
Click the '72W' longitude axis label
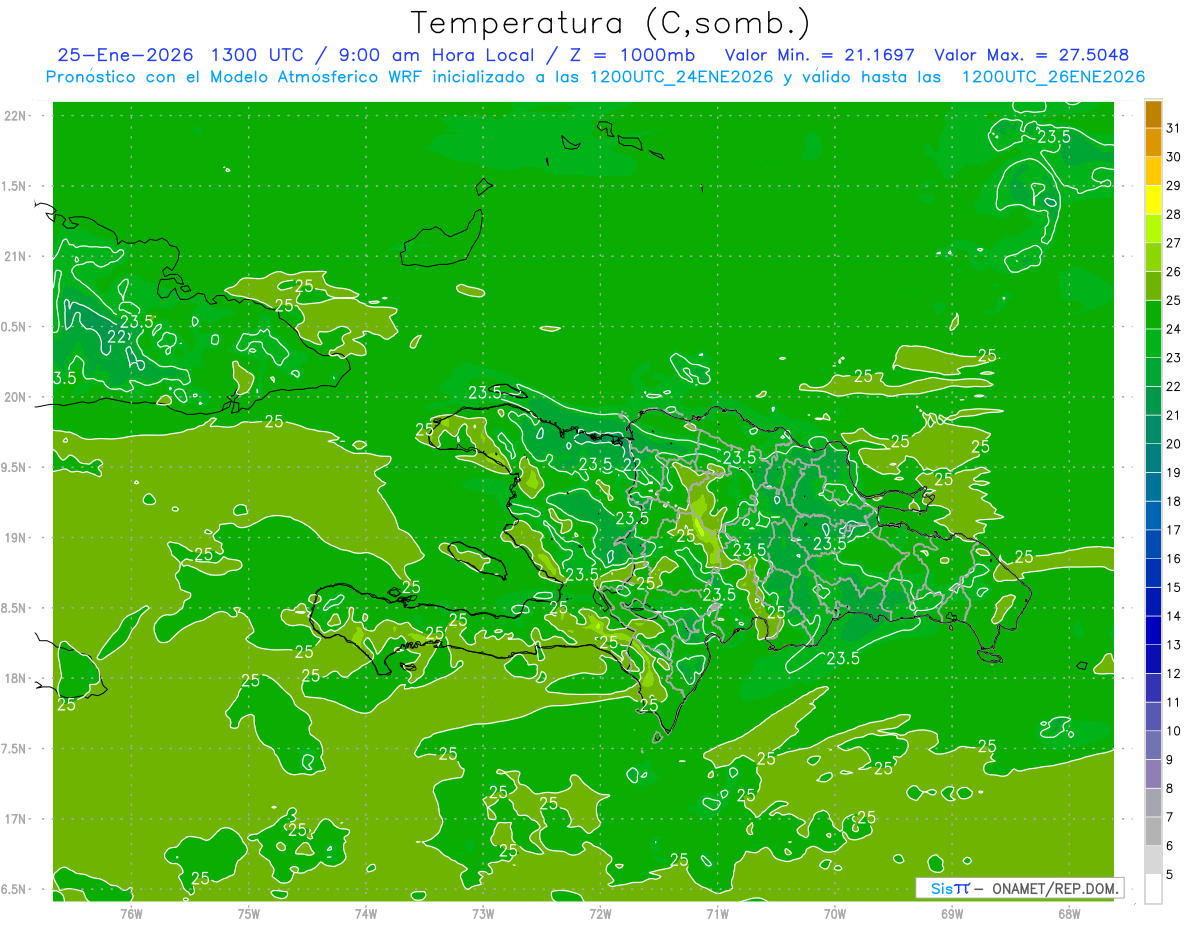[600, 913]
